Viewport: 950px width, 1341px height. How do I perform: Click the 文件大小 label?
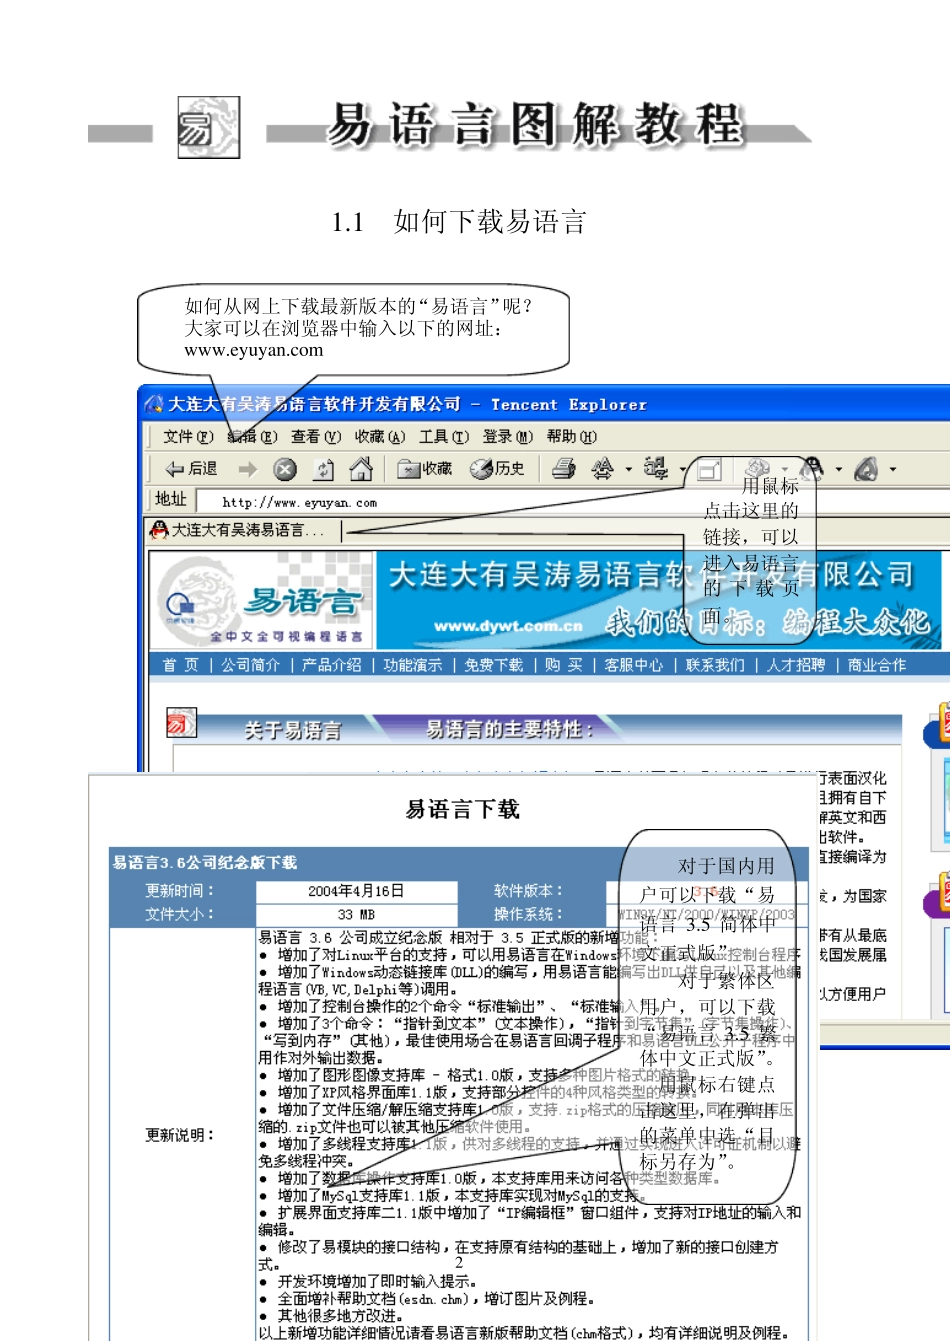coord(180,914)
